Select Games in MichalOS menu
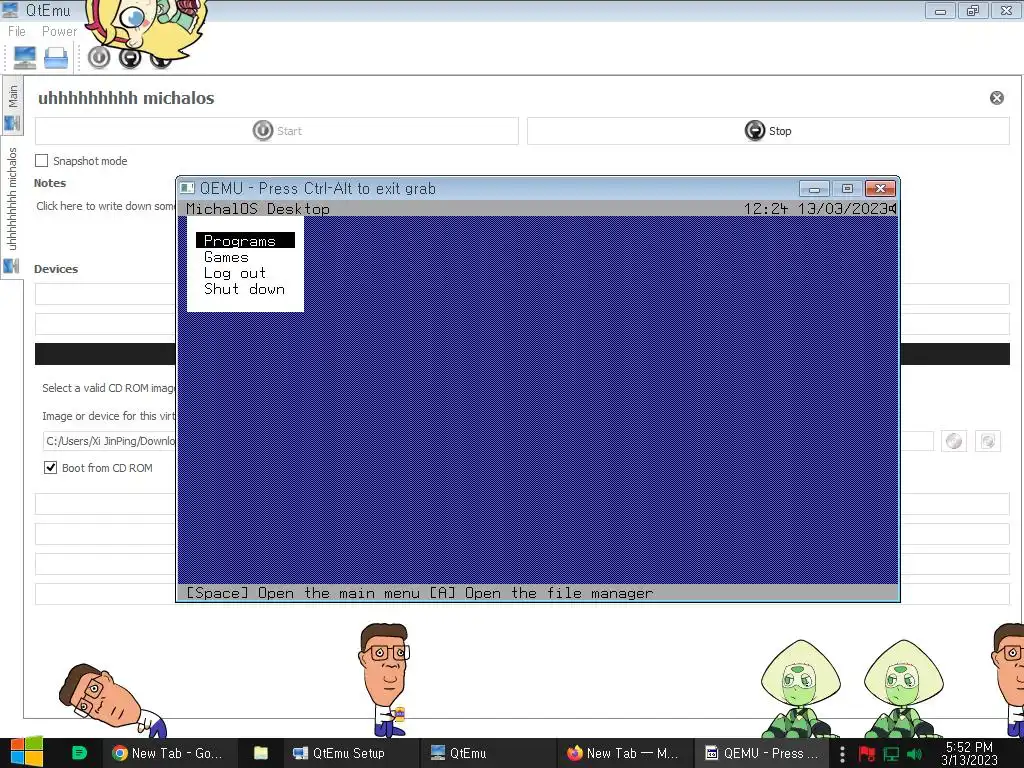The height and width of the screenshot is (768, 1024). pos(226,257)
